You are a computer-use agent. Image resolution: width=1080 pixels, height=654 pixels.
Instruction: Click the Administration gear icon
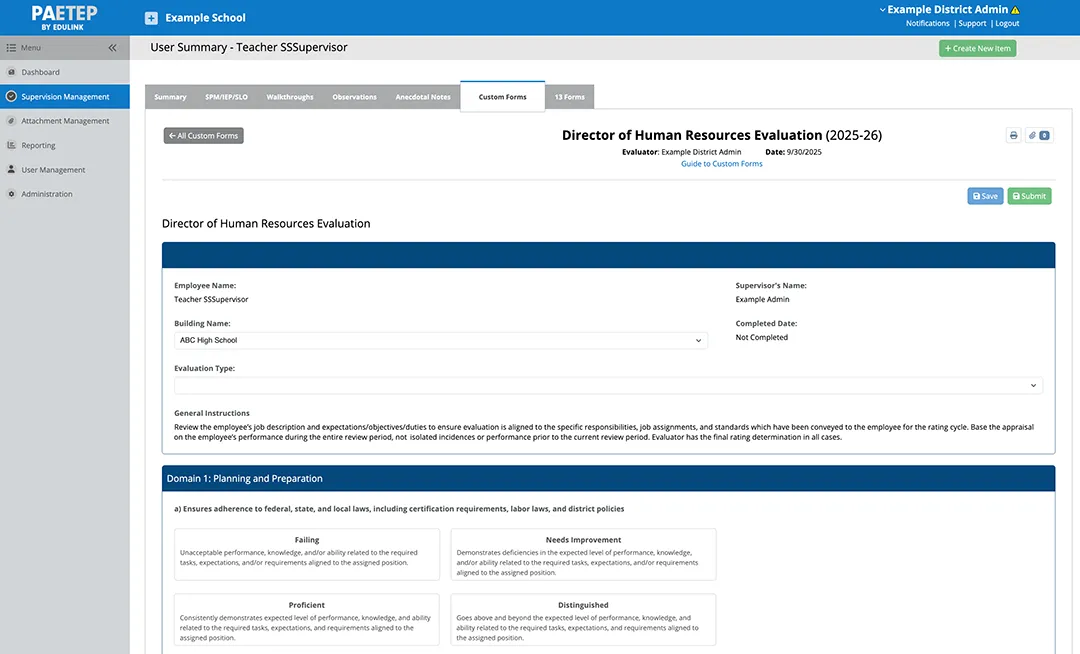[11, 194]
